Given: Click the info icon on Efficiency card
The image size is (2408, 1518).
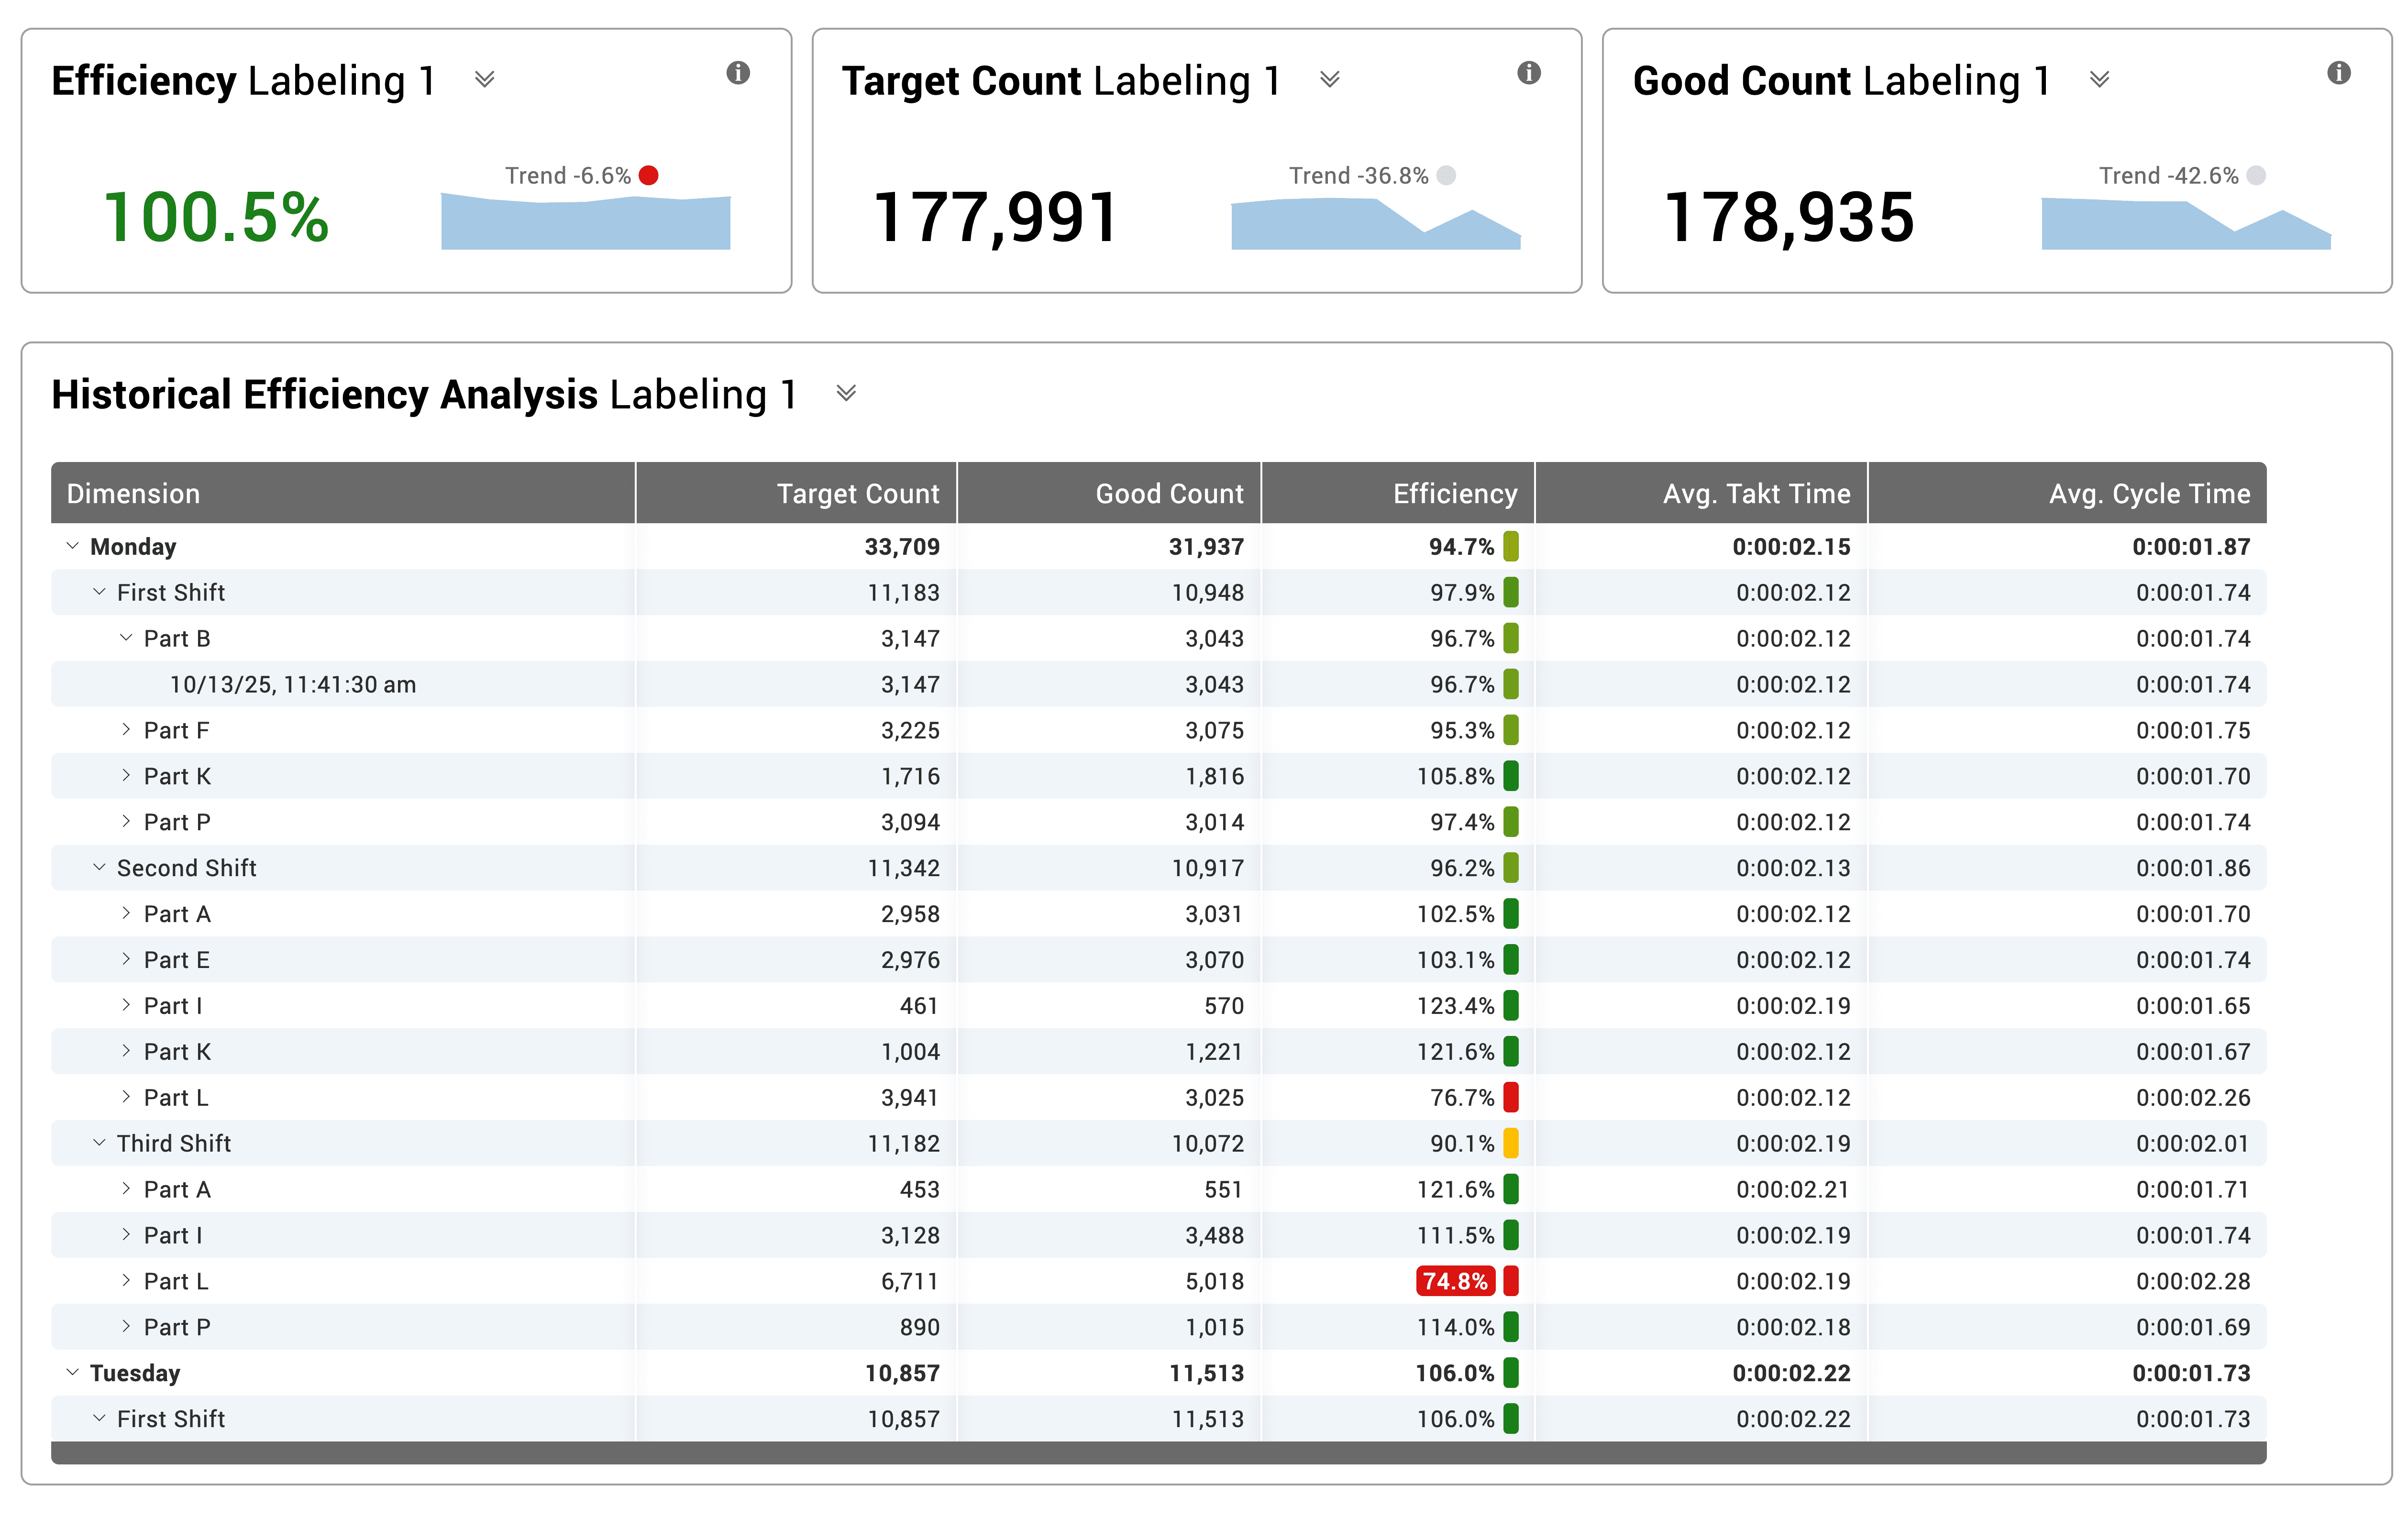Looking at the screenshot, I should 739,73.
